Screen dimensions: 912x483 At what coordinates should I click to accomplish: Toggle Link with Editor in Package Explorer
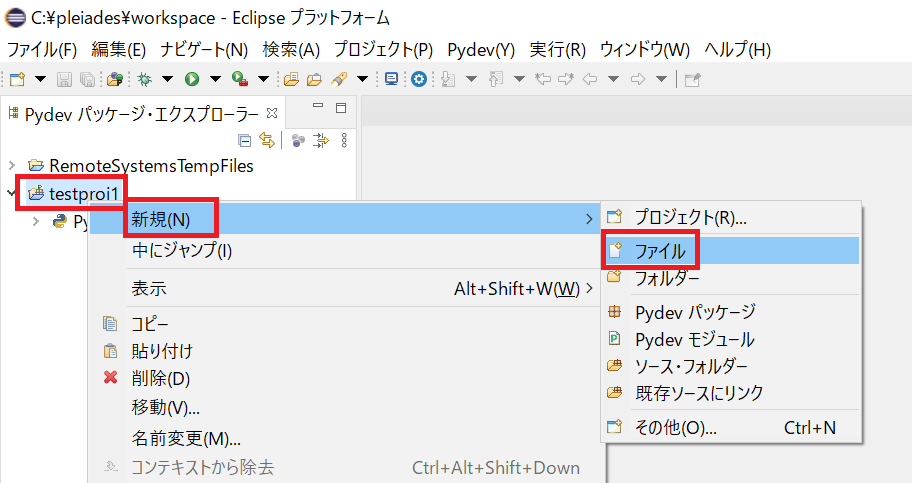pyautogui.click(x=267, y=140)
